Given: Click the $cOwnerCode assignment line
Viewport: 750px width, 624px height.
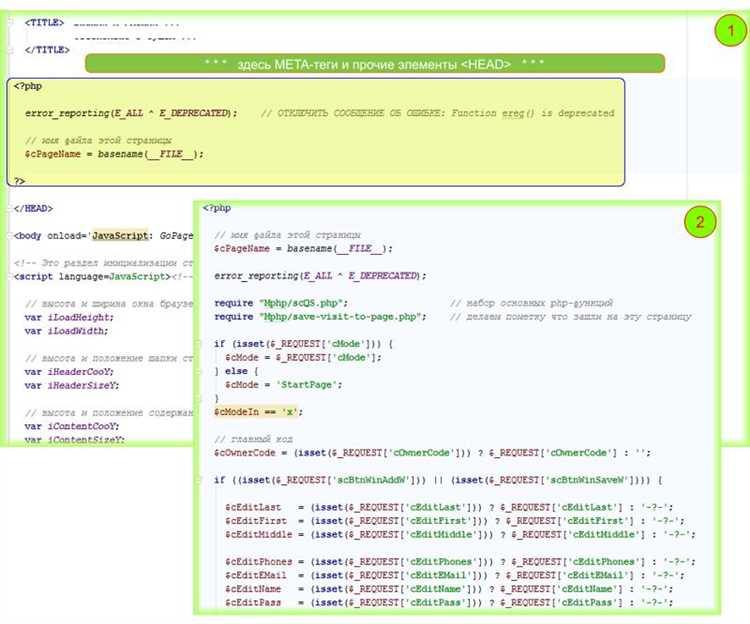Looking at the screenshot, I should click(x=432, y=453).
